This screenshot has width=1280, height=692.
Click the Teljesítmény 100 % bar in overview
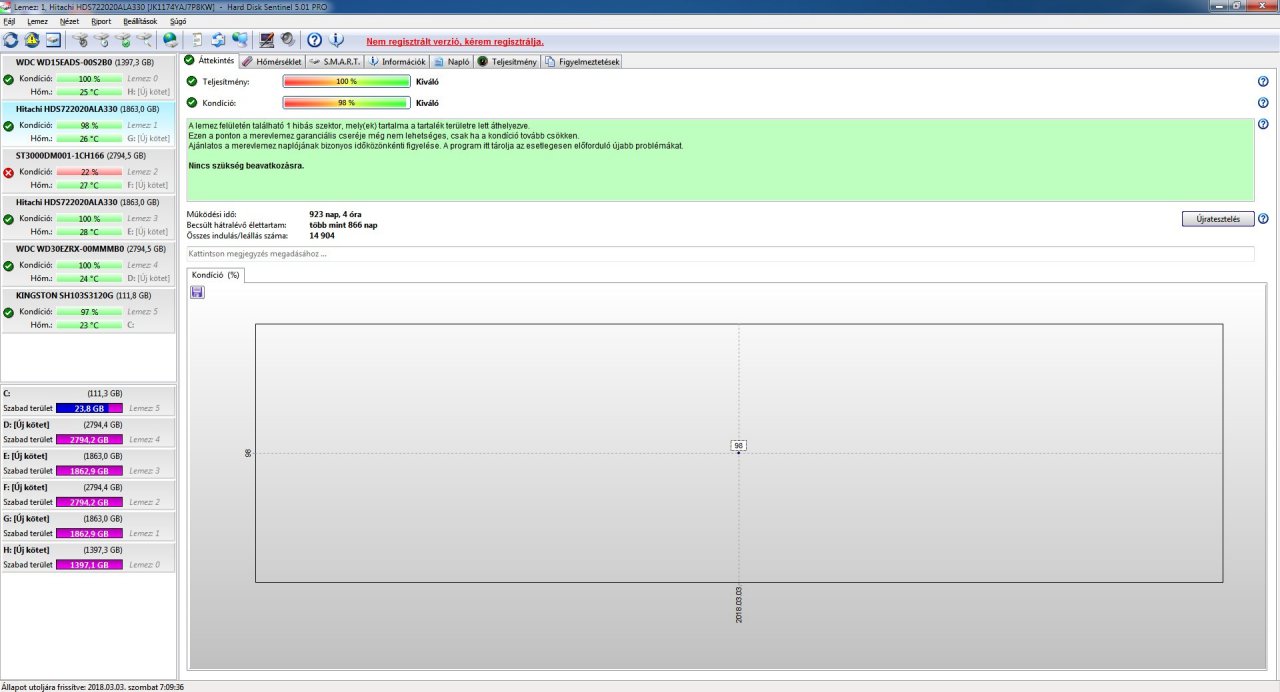(346, 81)
